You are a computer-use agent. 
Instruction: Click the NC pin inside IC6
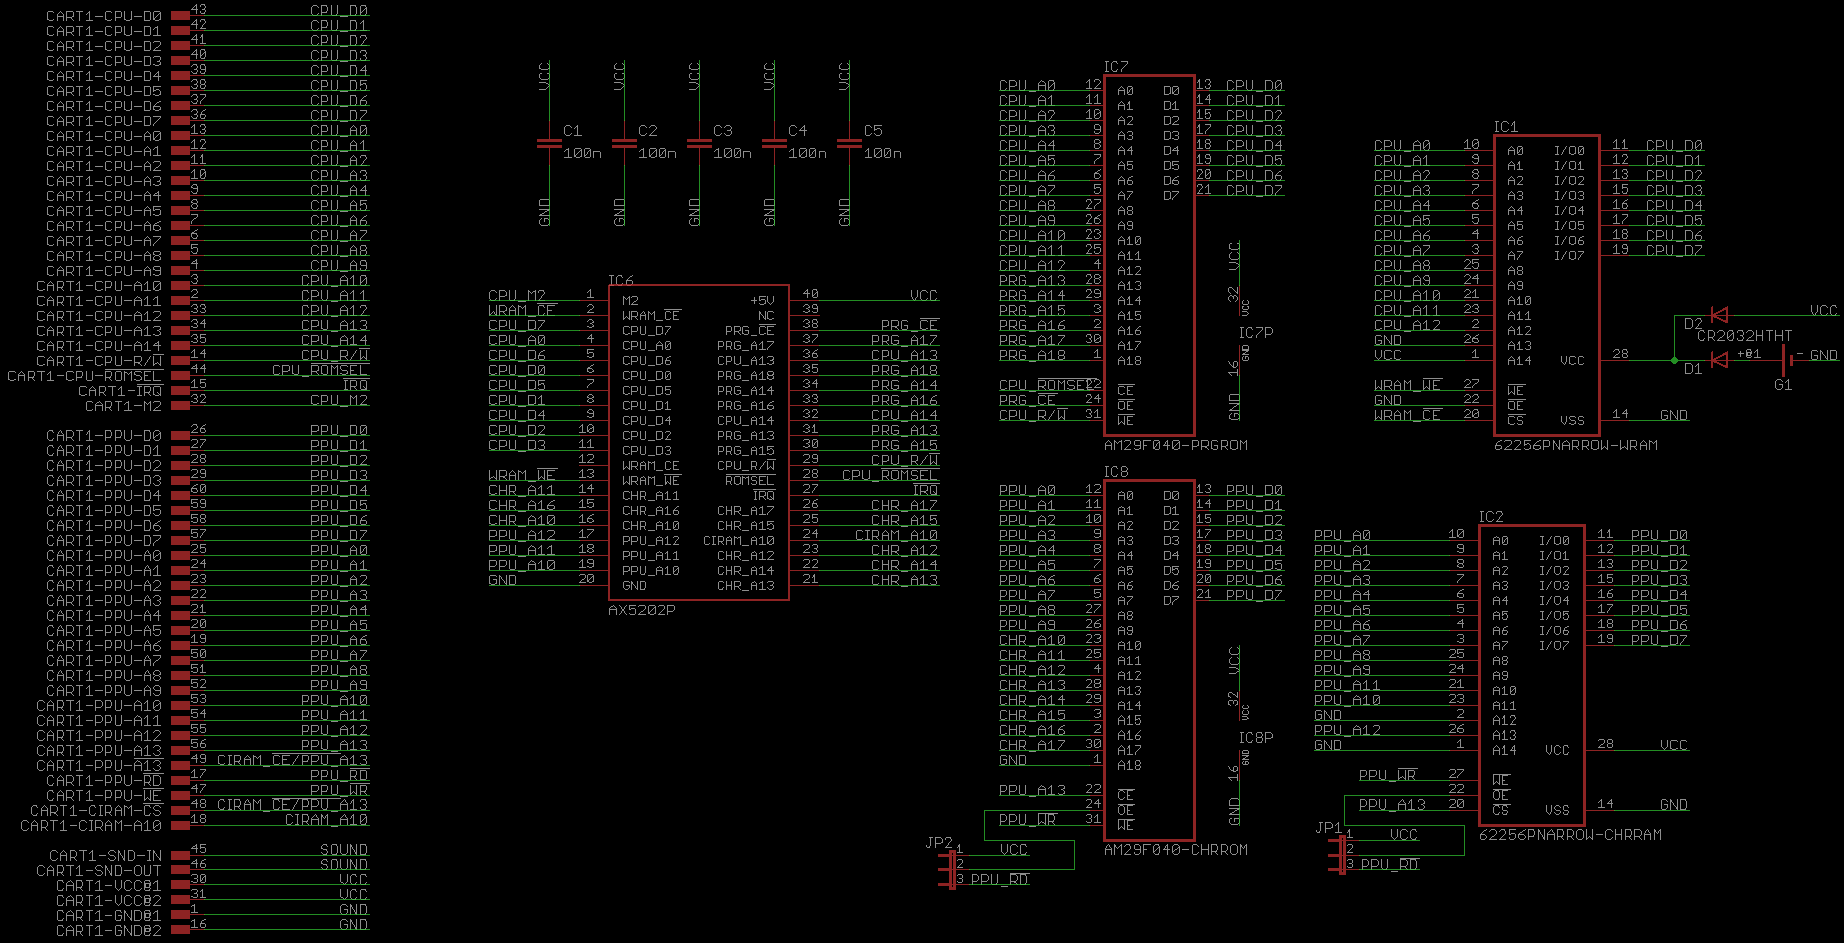(766, 316)
